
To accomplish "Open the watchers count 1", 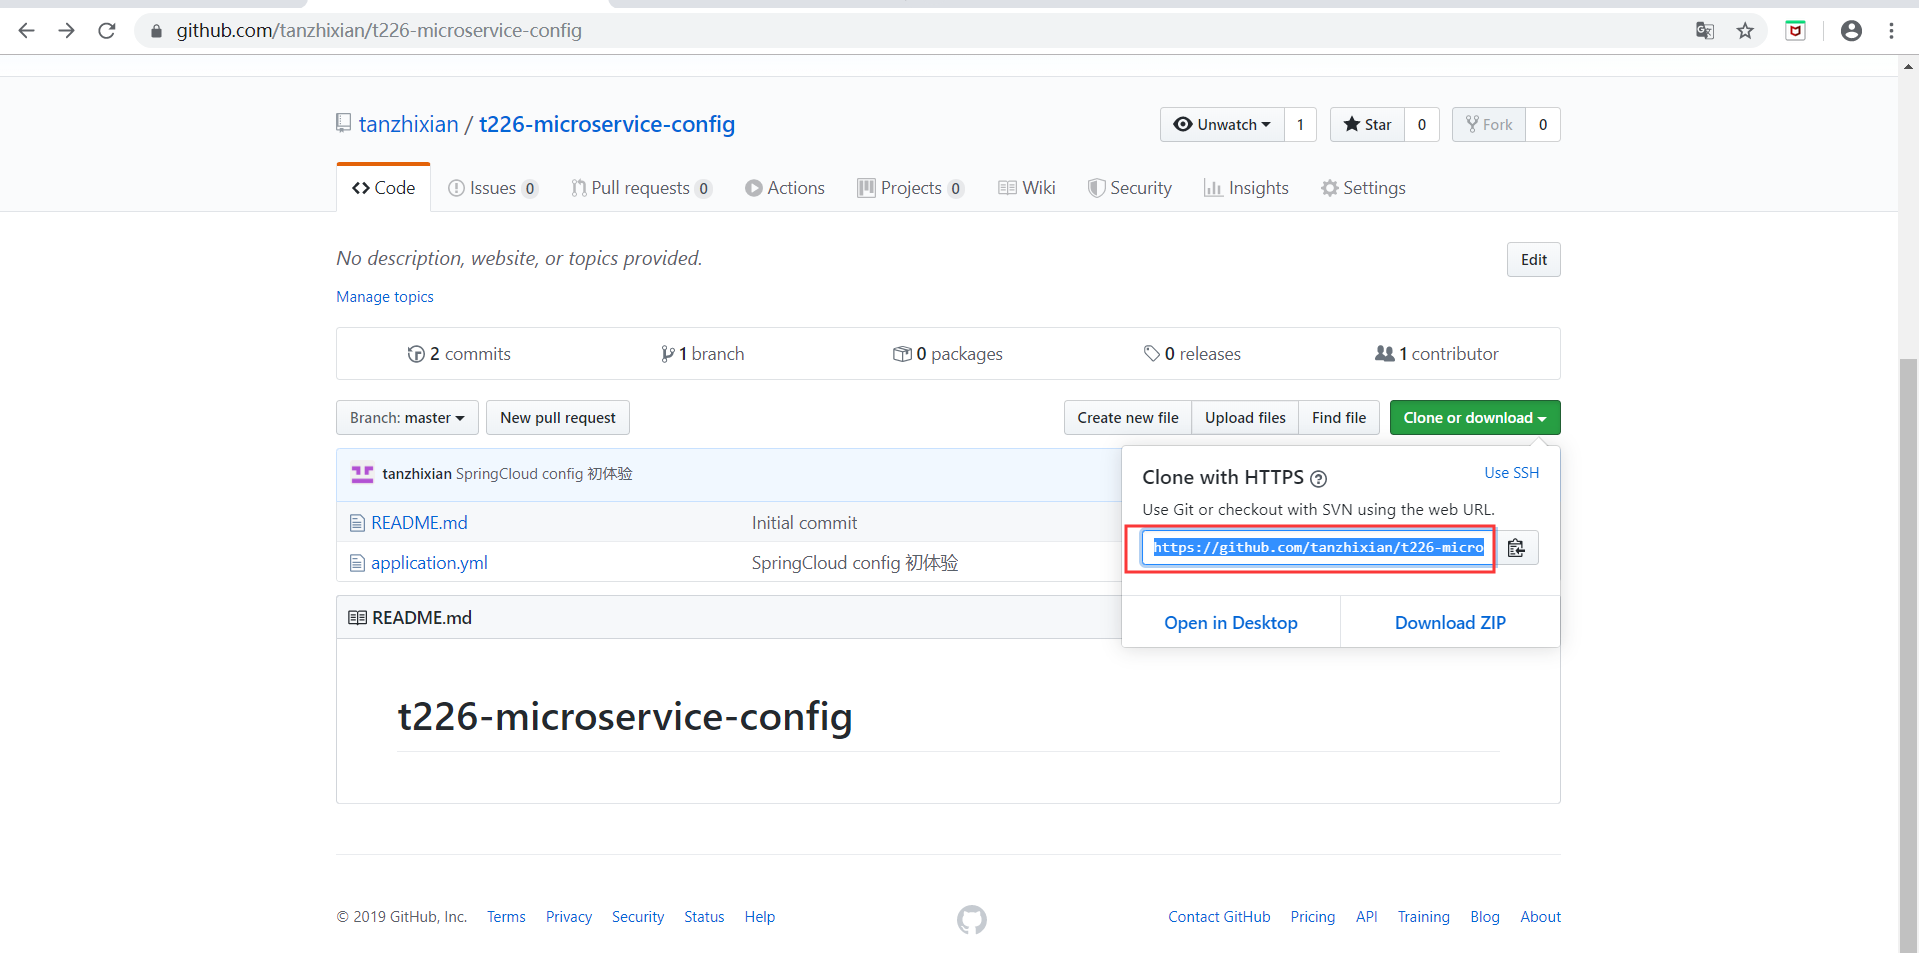I will pos(1300,125).
